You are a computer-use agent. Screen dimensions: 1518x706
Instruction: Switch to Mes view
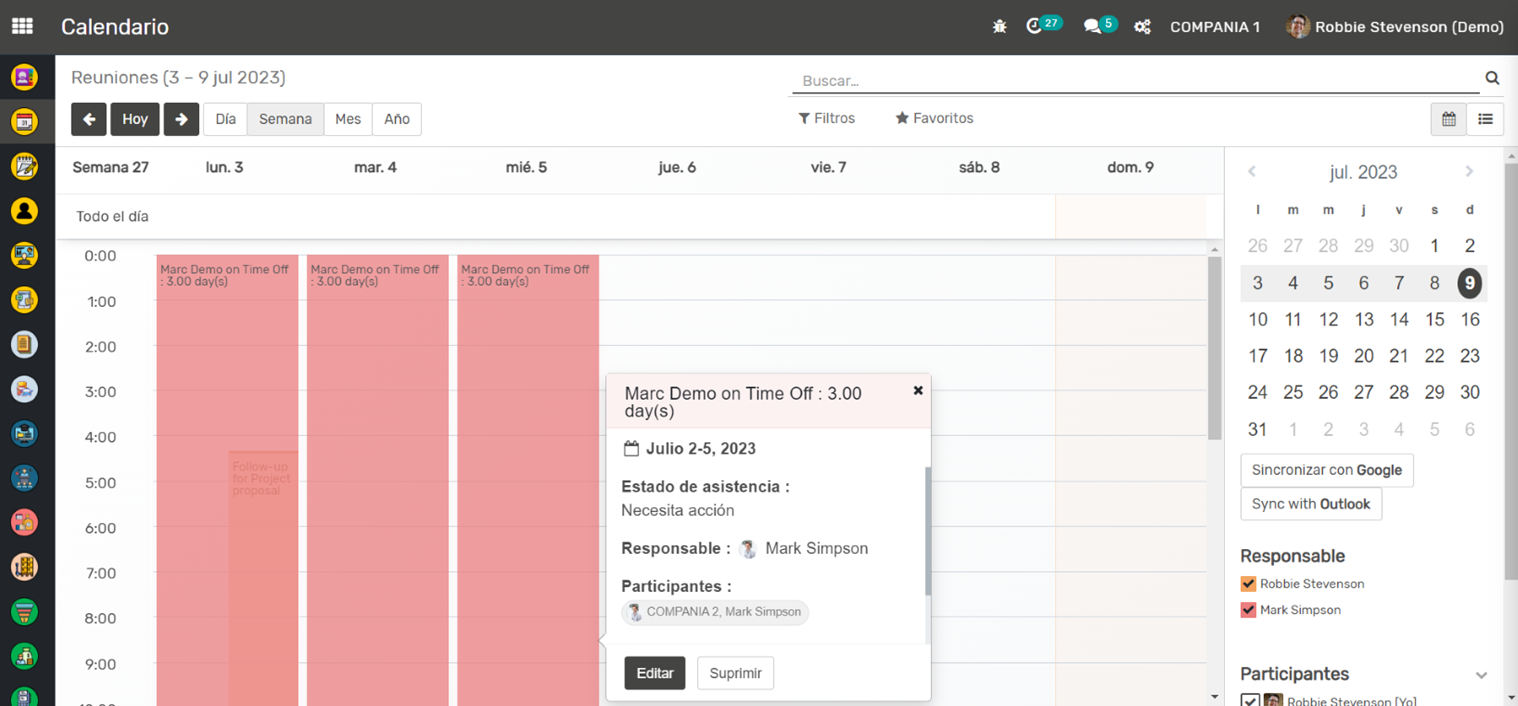click(x=348, y=119)
